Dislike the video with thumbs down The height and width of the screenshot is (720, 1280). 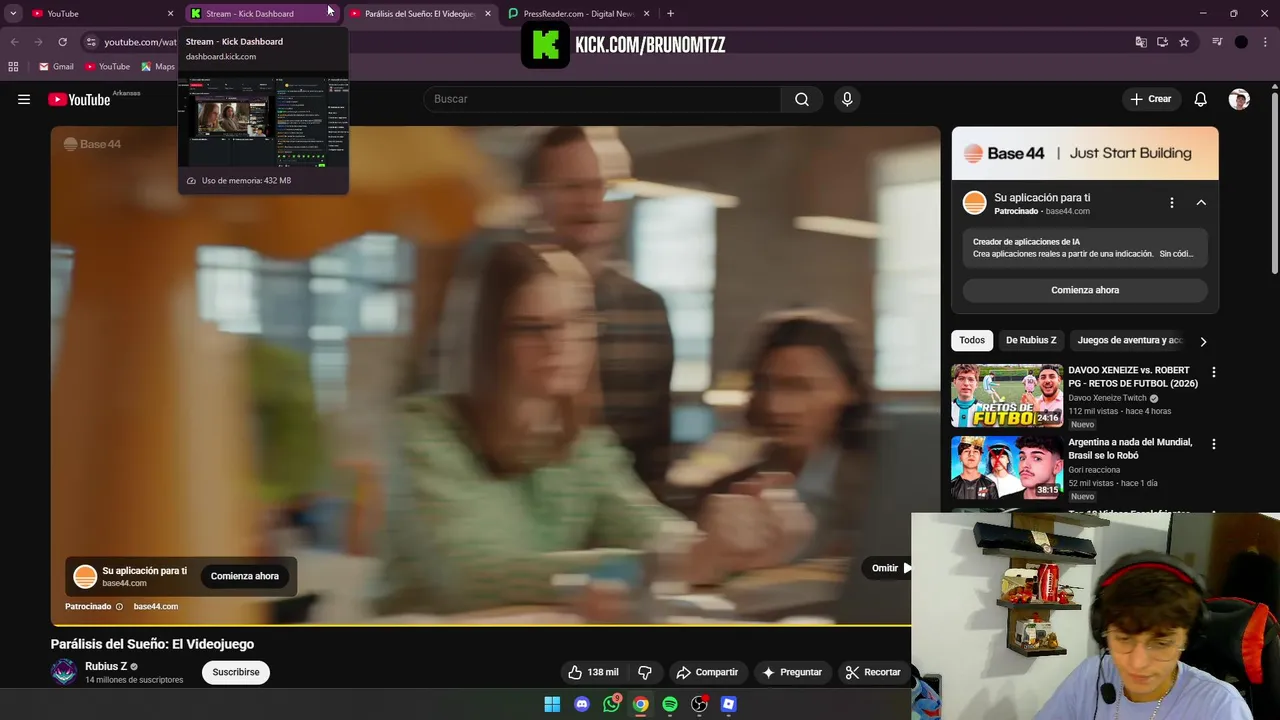(x=645, y=672)
